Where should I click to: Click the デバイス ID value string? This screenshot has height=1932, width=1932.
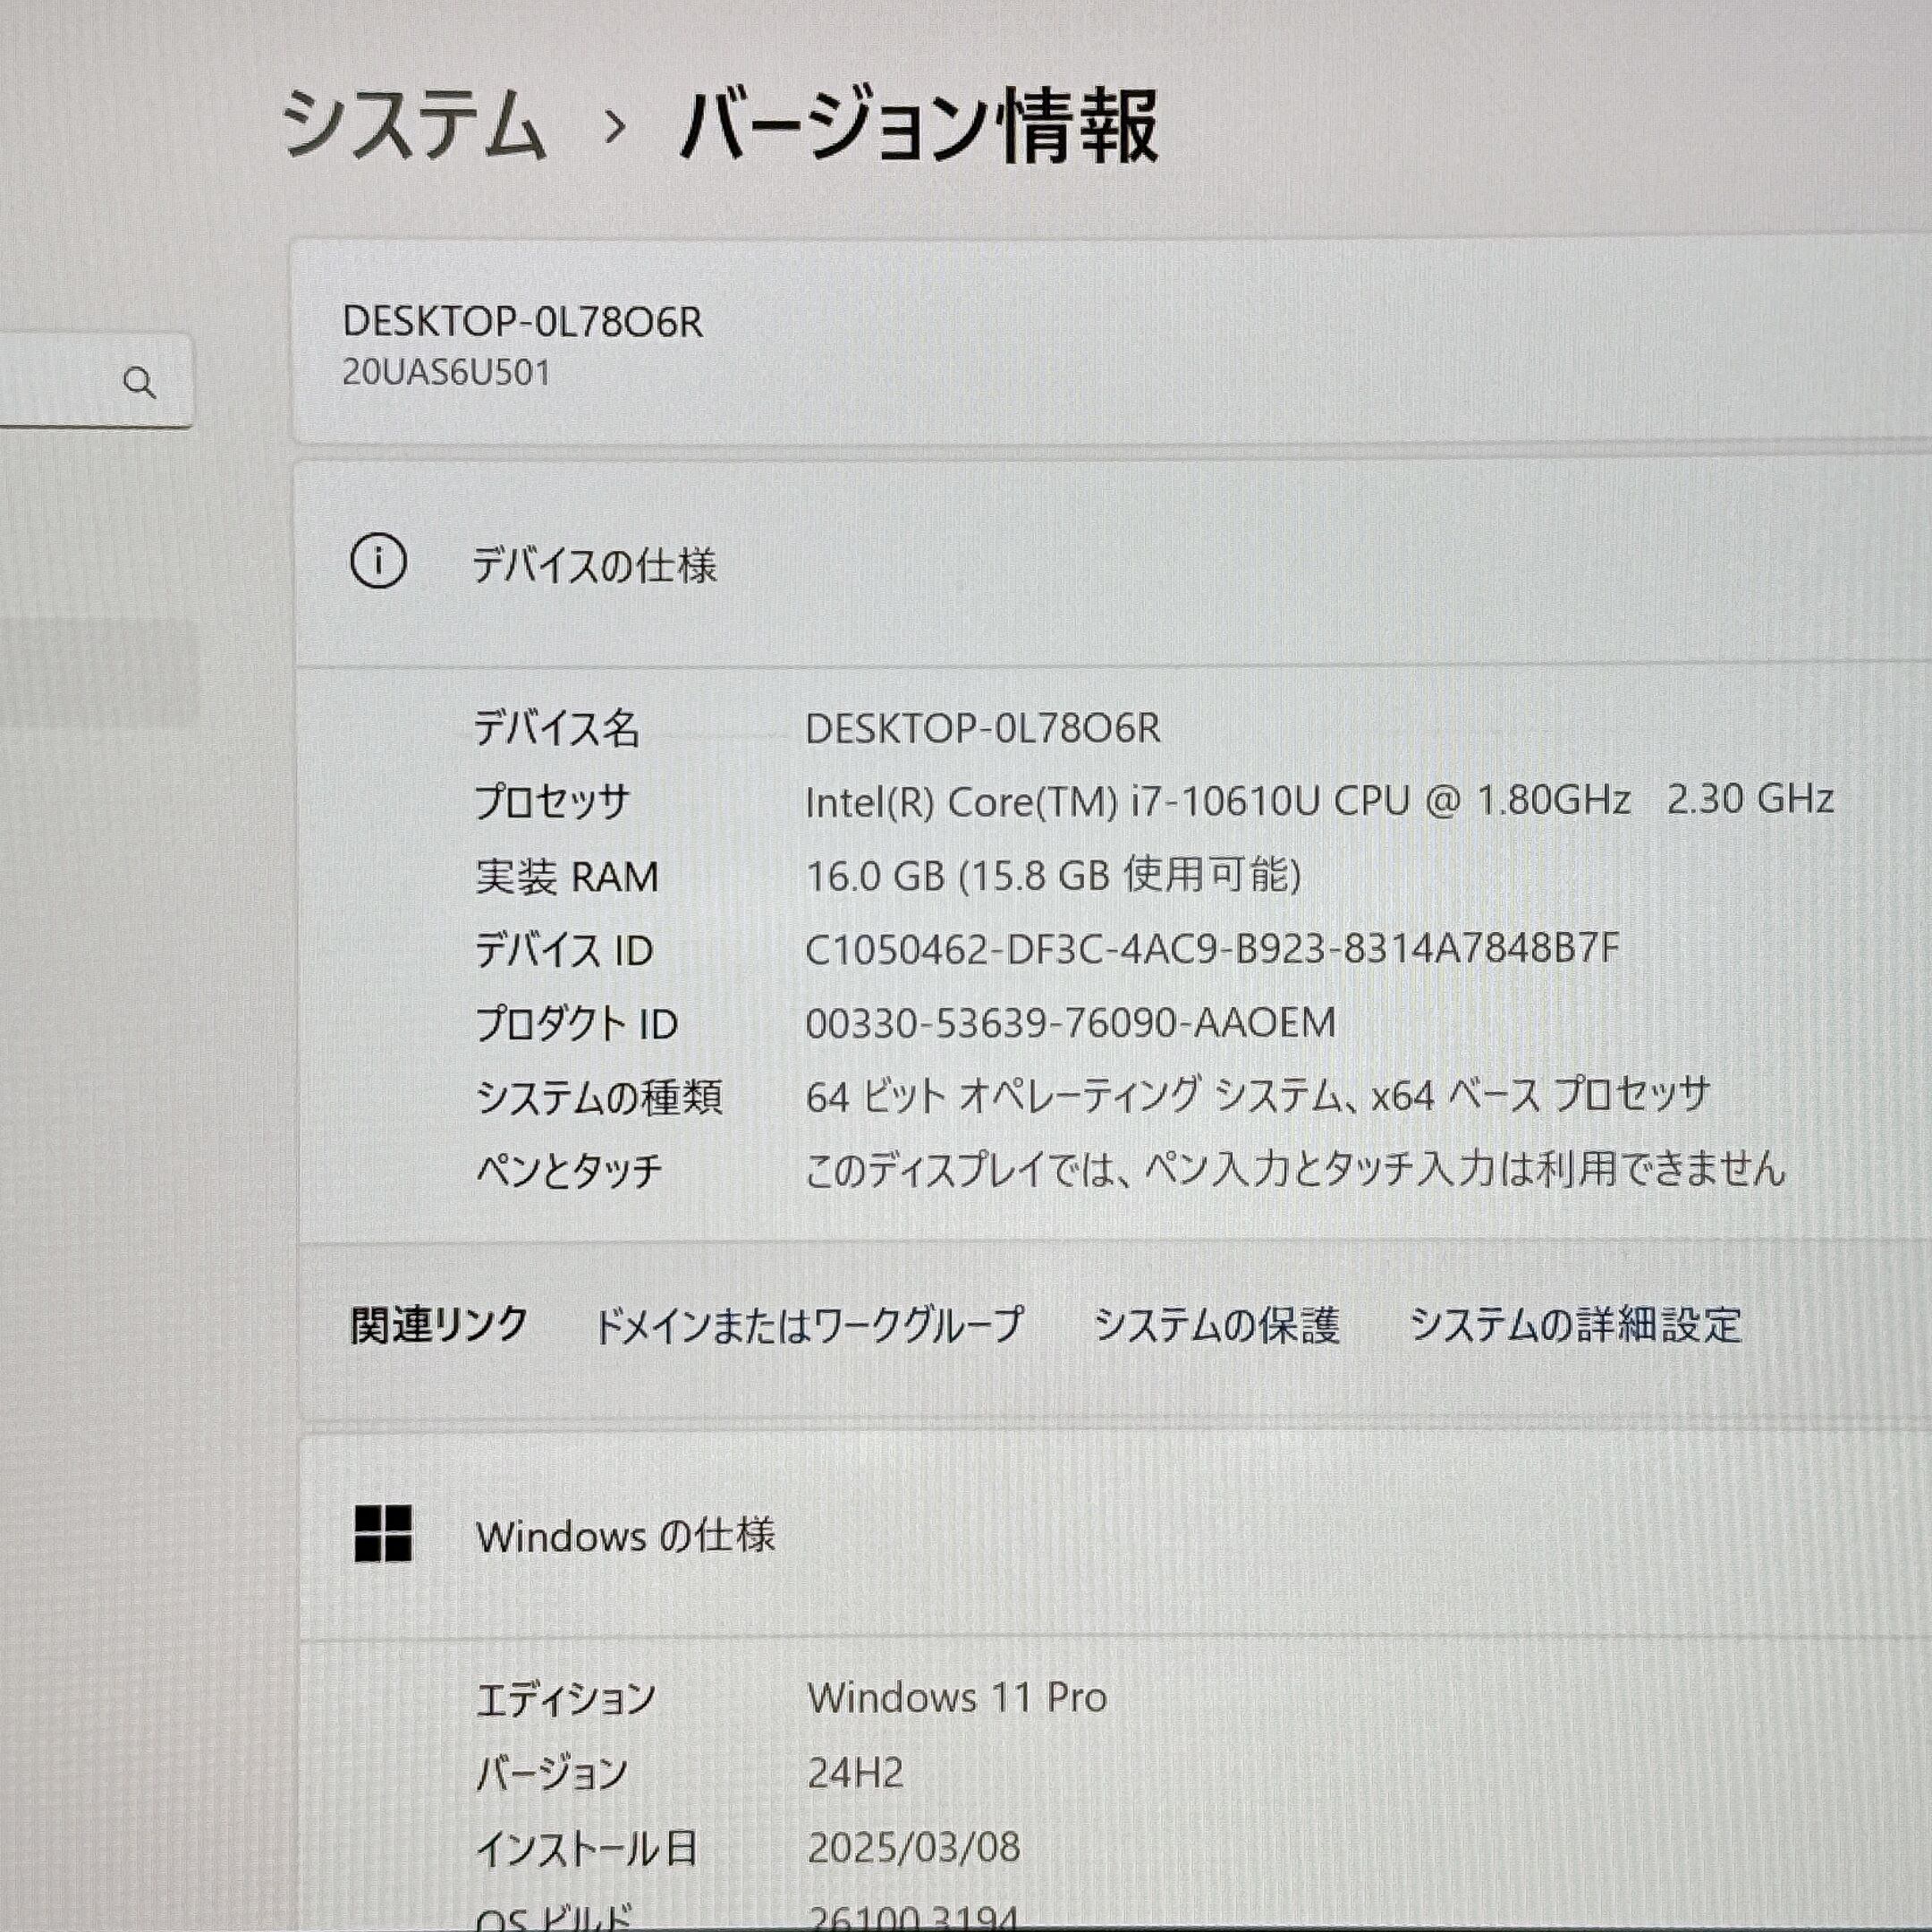[x=1211, y=948]
